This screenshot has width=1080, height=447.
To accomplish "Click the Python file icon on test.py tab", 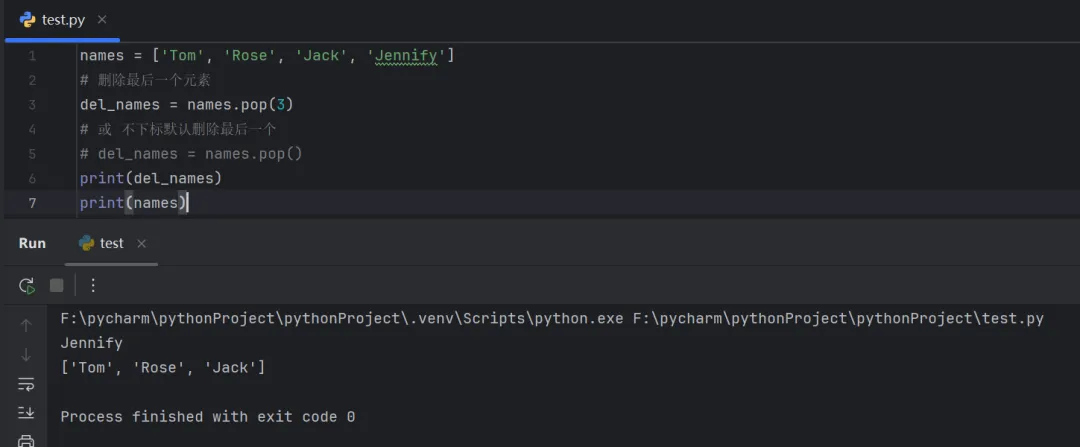I will coord(27,19).
